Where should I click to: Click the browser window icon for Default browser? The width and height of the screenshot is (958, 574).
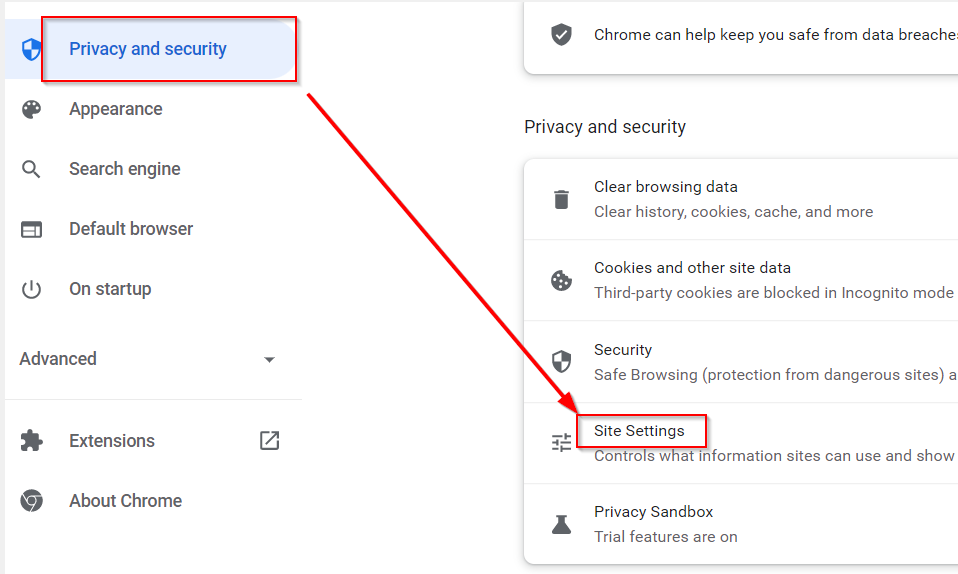pos(31,229)
